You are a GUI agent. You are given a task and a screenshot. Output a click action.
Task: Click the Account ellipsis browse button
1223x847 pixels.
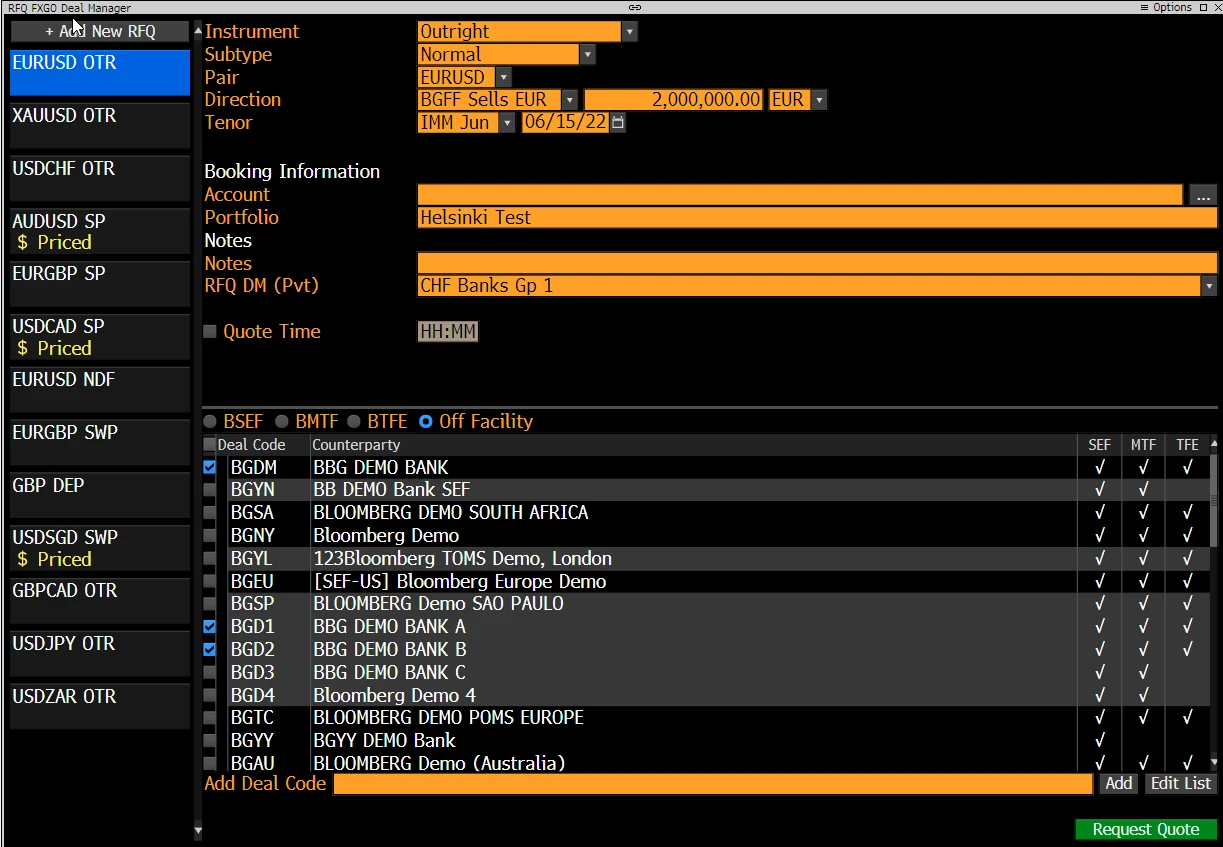tap(1203, 195)
